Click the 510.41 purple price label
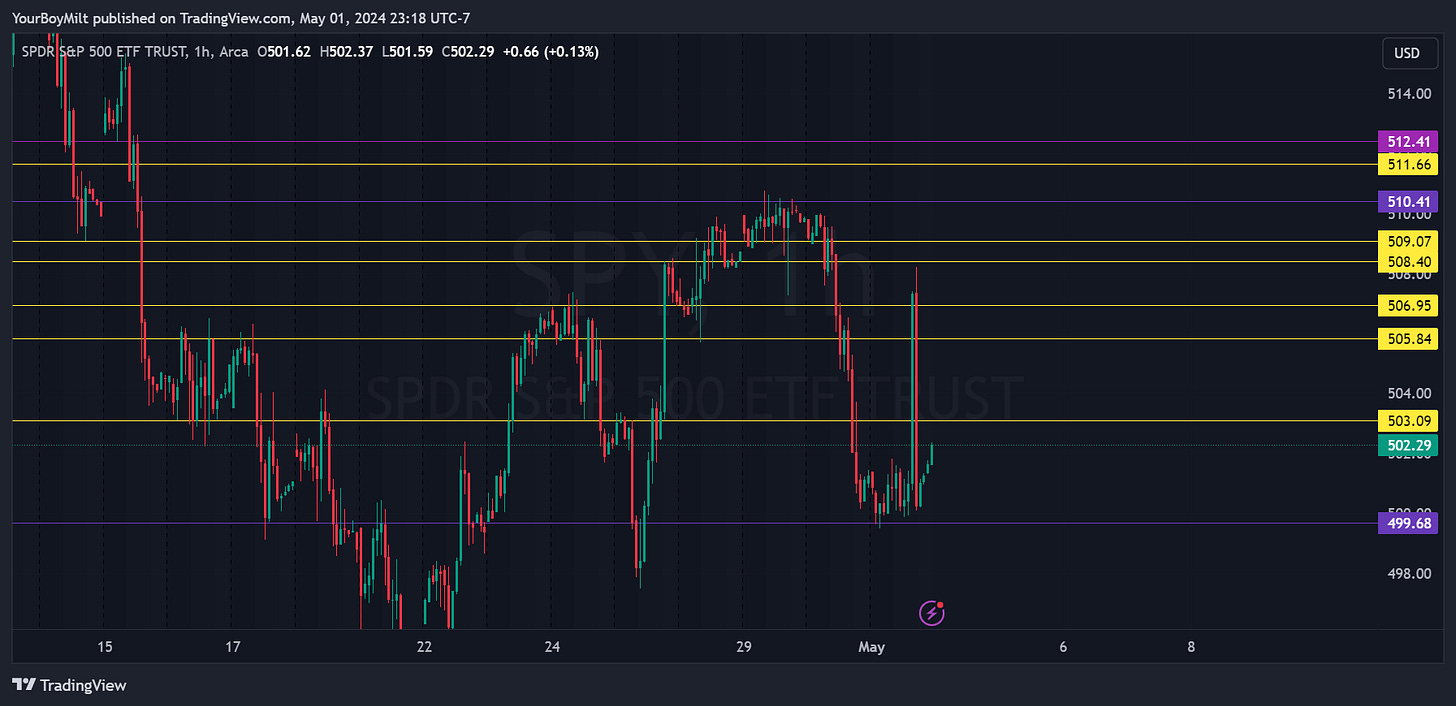The image size is (1456, 706). tap(1407, 202)
